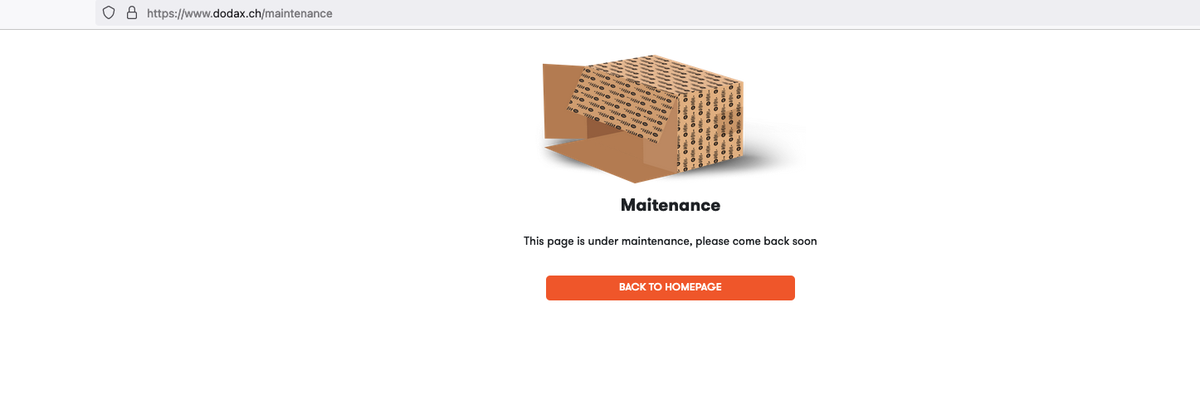Screen dimensions: 1200x405
Task: Click the Maitenance heading
Action: tap(670, 205)
